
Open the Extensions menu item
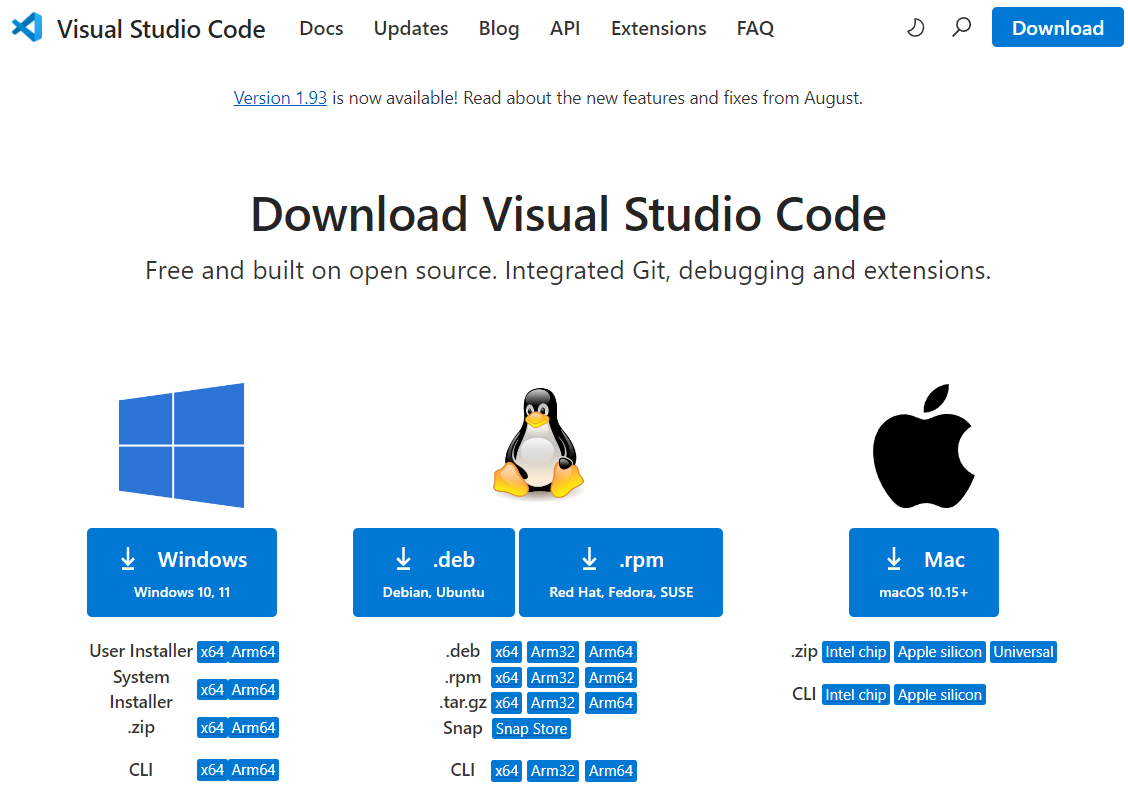pyautogui.click(x=658, y=28)
